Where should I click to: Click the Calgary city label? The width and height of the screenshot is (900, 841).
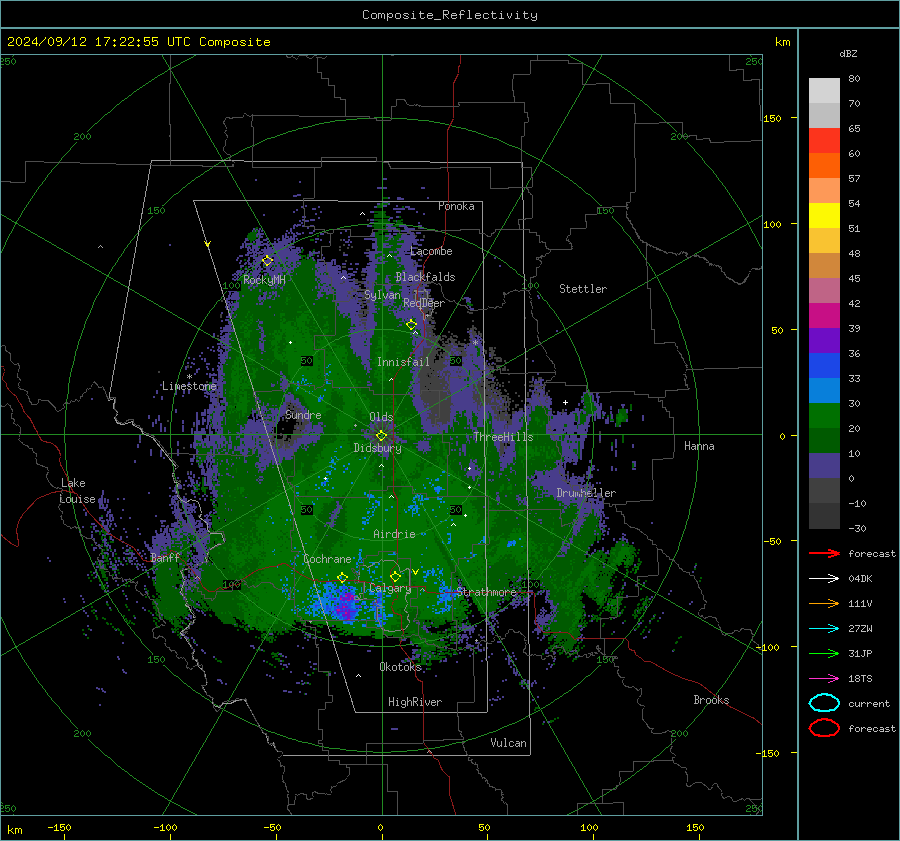pos(390,588)
